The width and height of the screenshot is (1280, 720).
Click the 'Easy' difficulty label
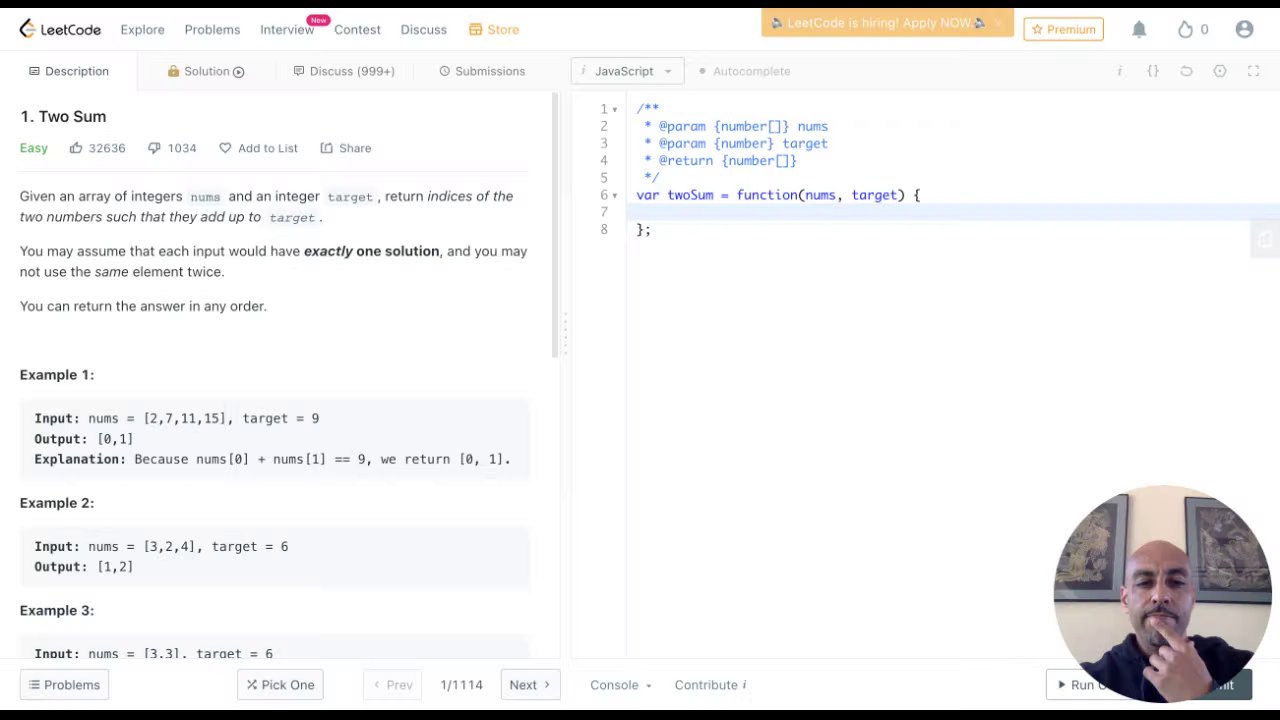34,148
